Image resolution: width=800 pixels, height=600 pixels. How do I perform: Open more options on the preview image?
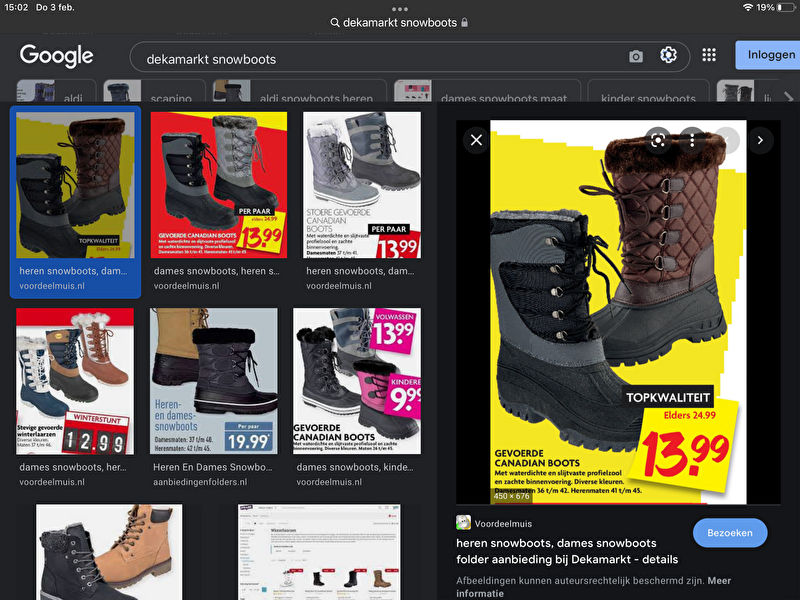point(692,140)
